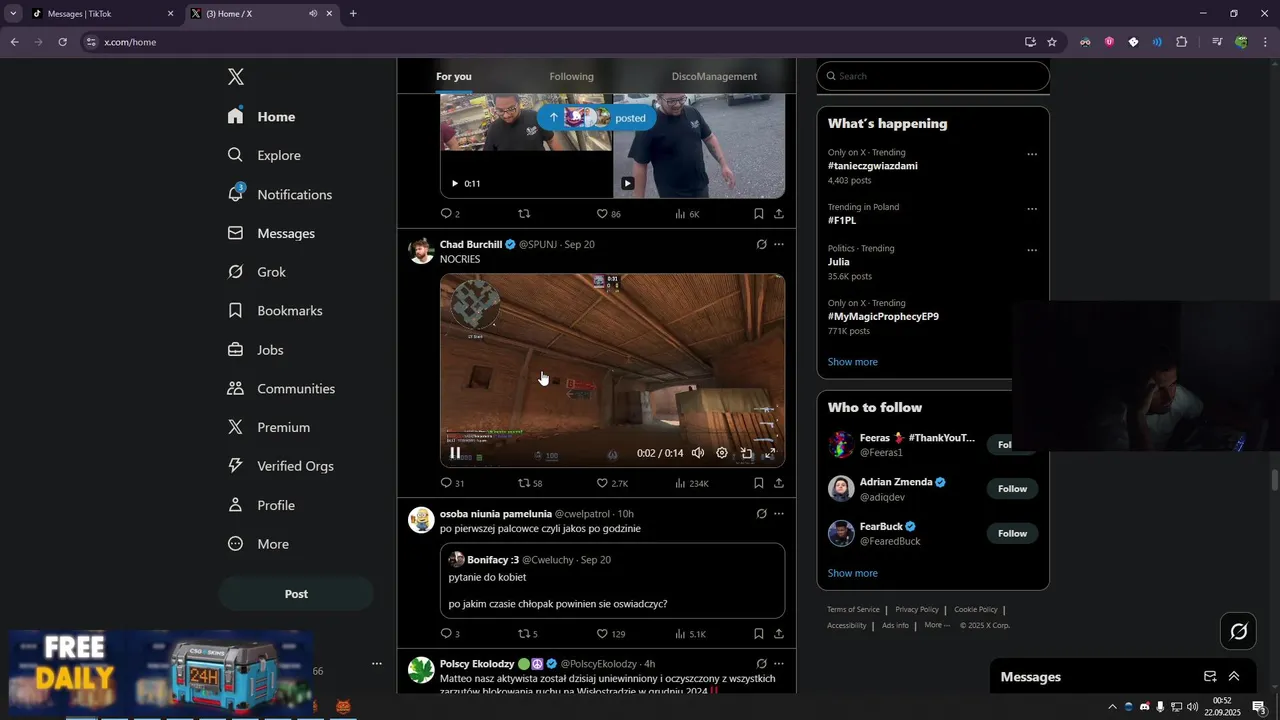Switch to the Messages | TikTok browser tab

point(103,13)
